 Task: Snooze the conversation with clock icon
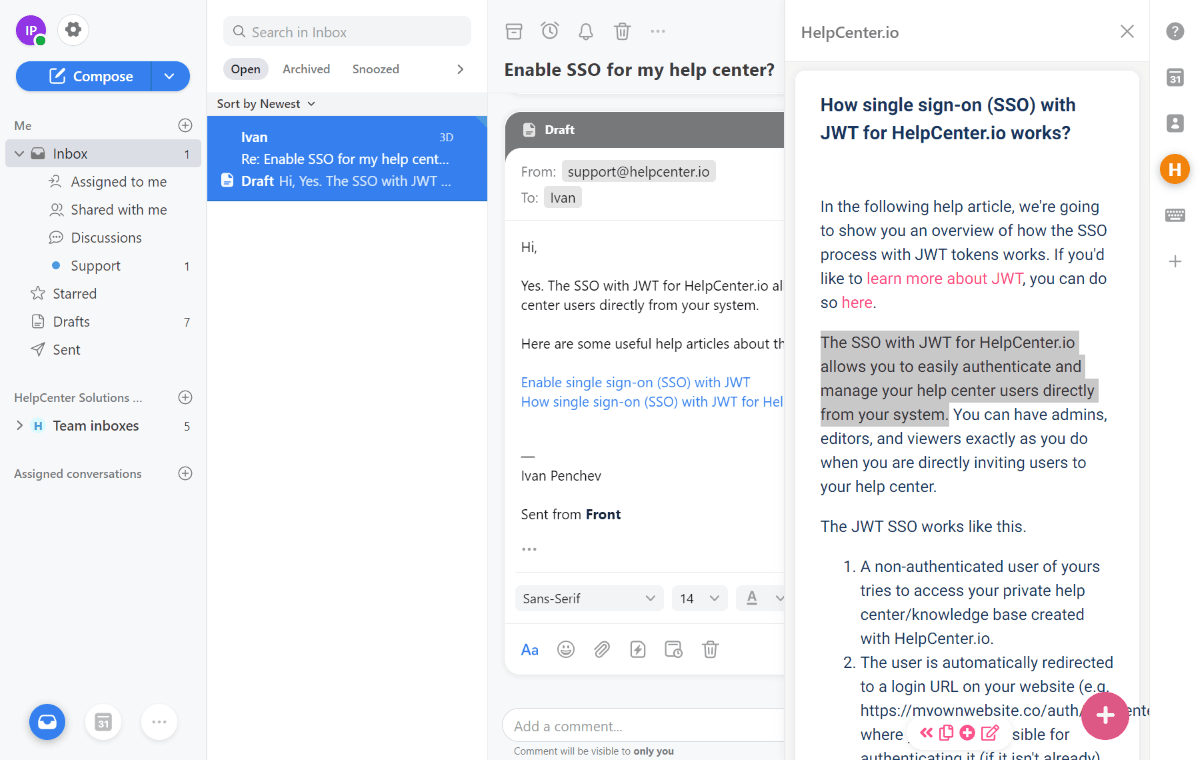(x=550, y=31)
